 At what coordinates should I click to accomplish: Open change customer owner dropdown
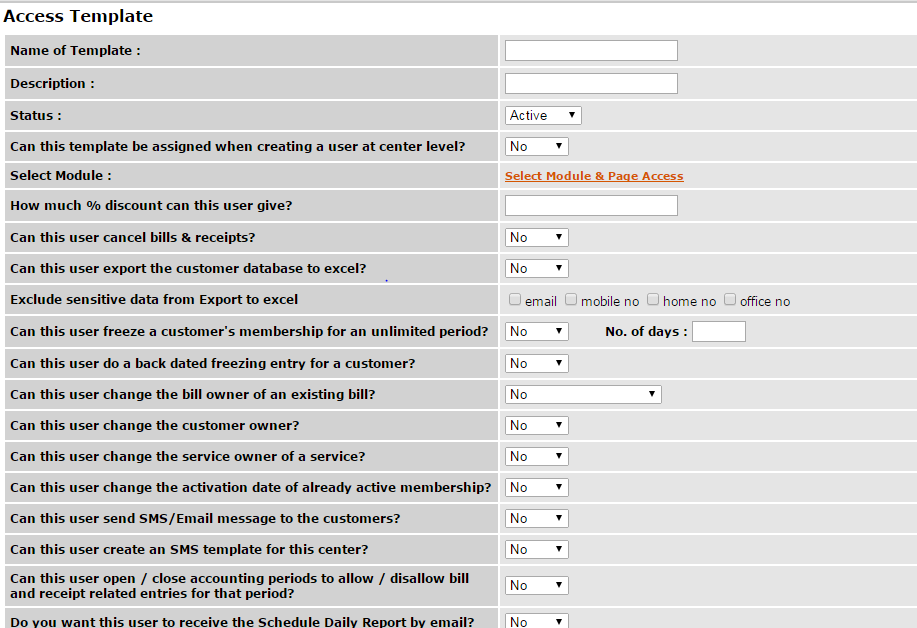pyautogui.click(x=537, y=425)
